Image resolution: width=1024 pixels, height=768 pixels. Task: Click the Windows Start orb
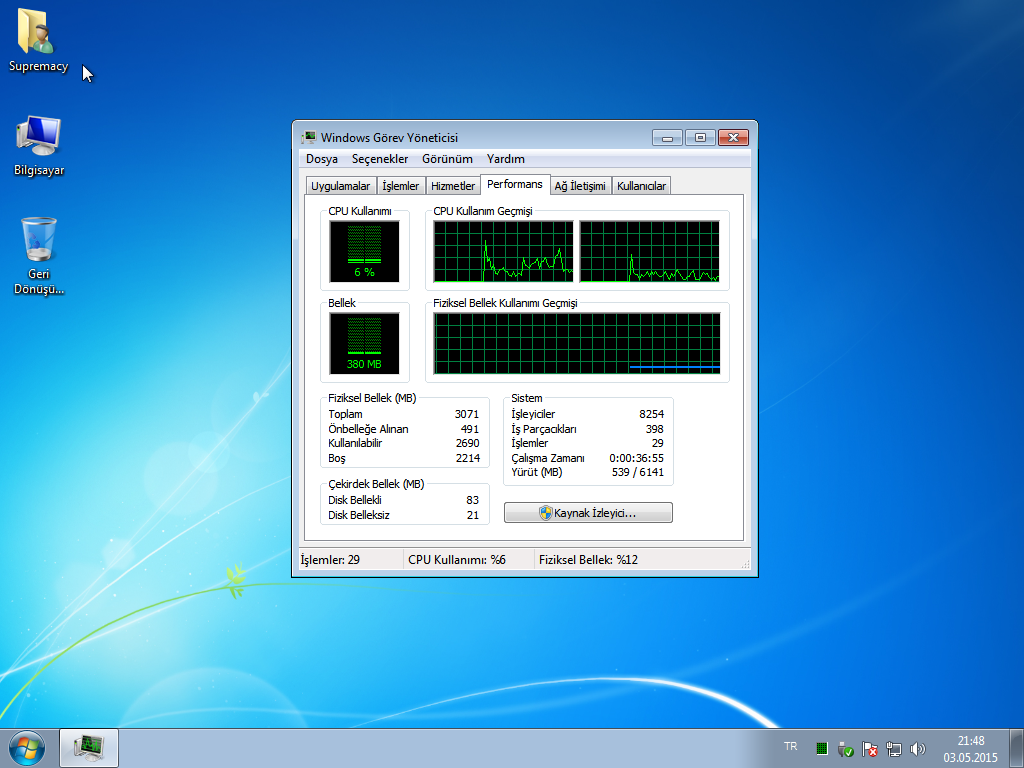click(27, 747)
